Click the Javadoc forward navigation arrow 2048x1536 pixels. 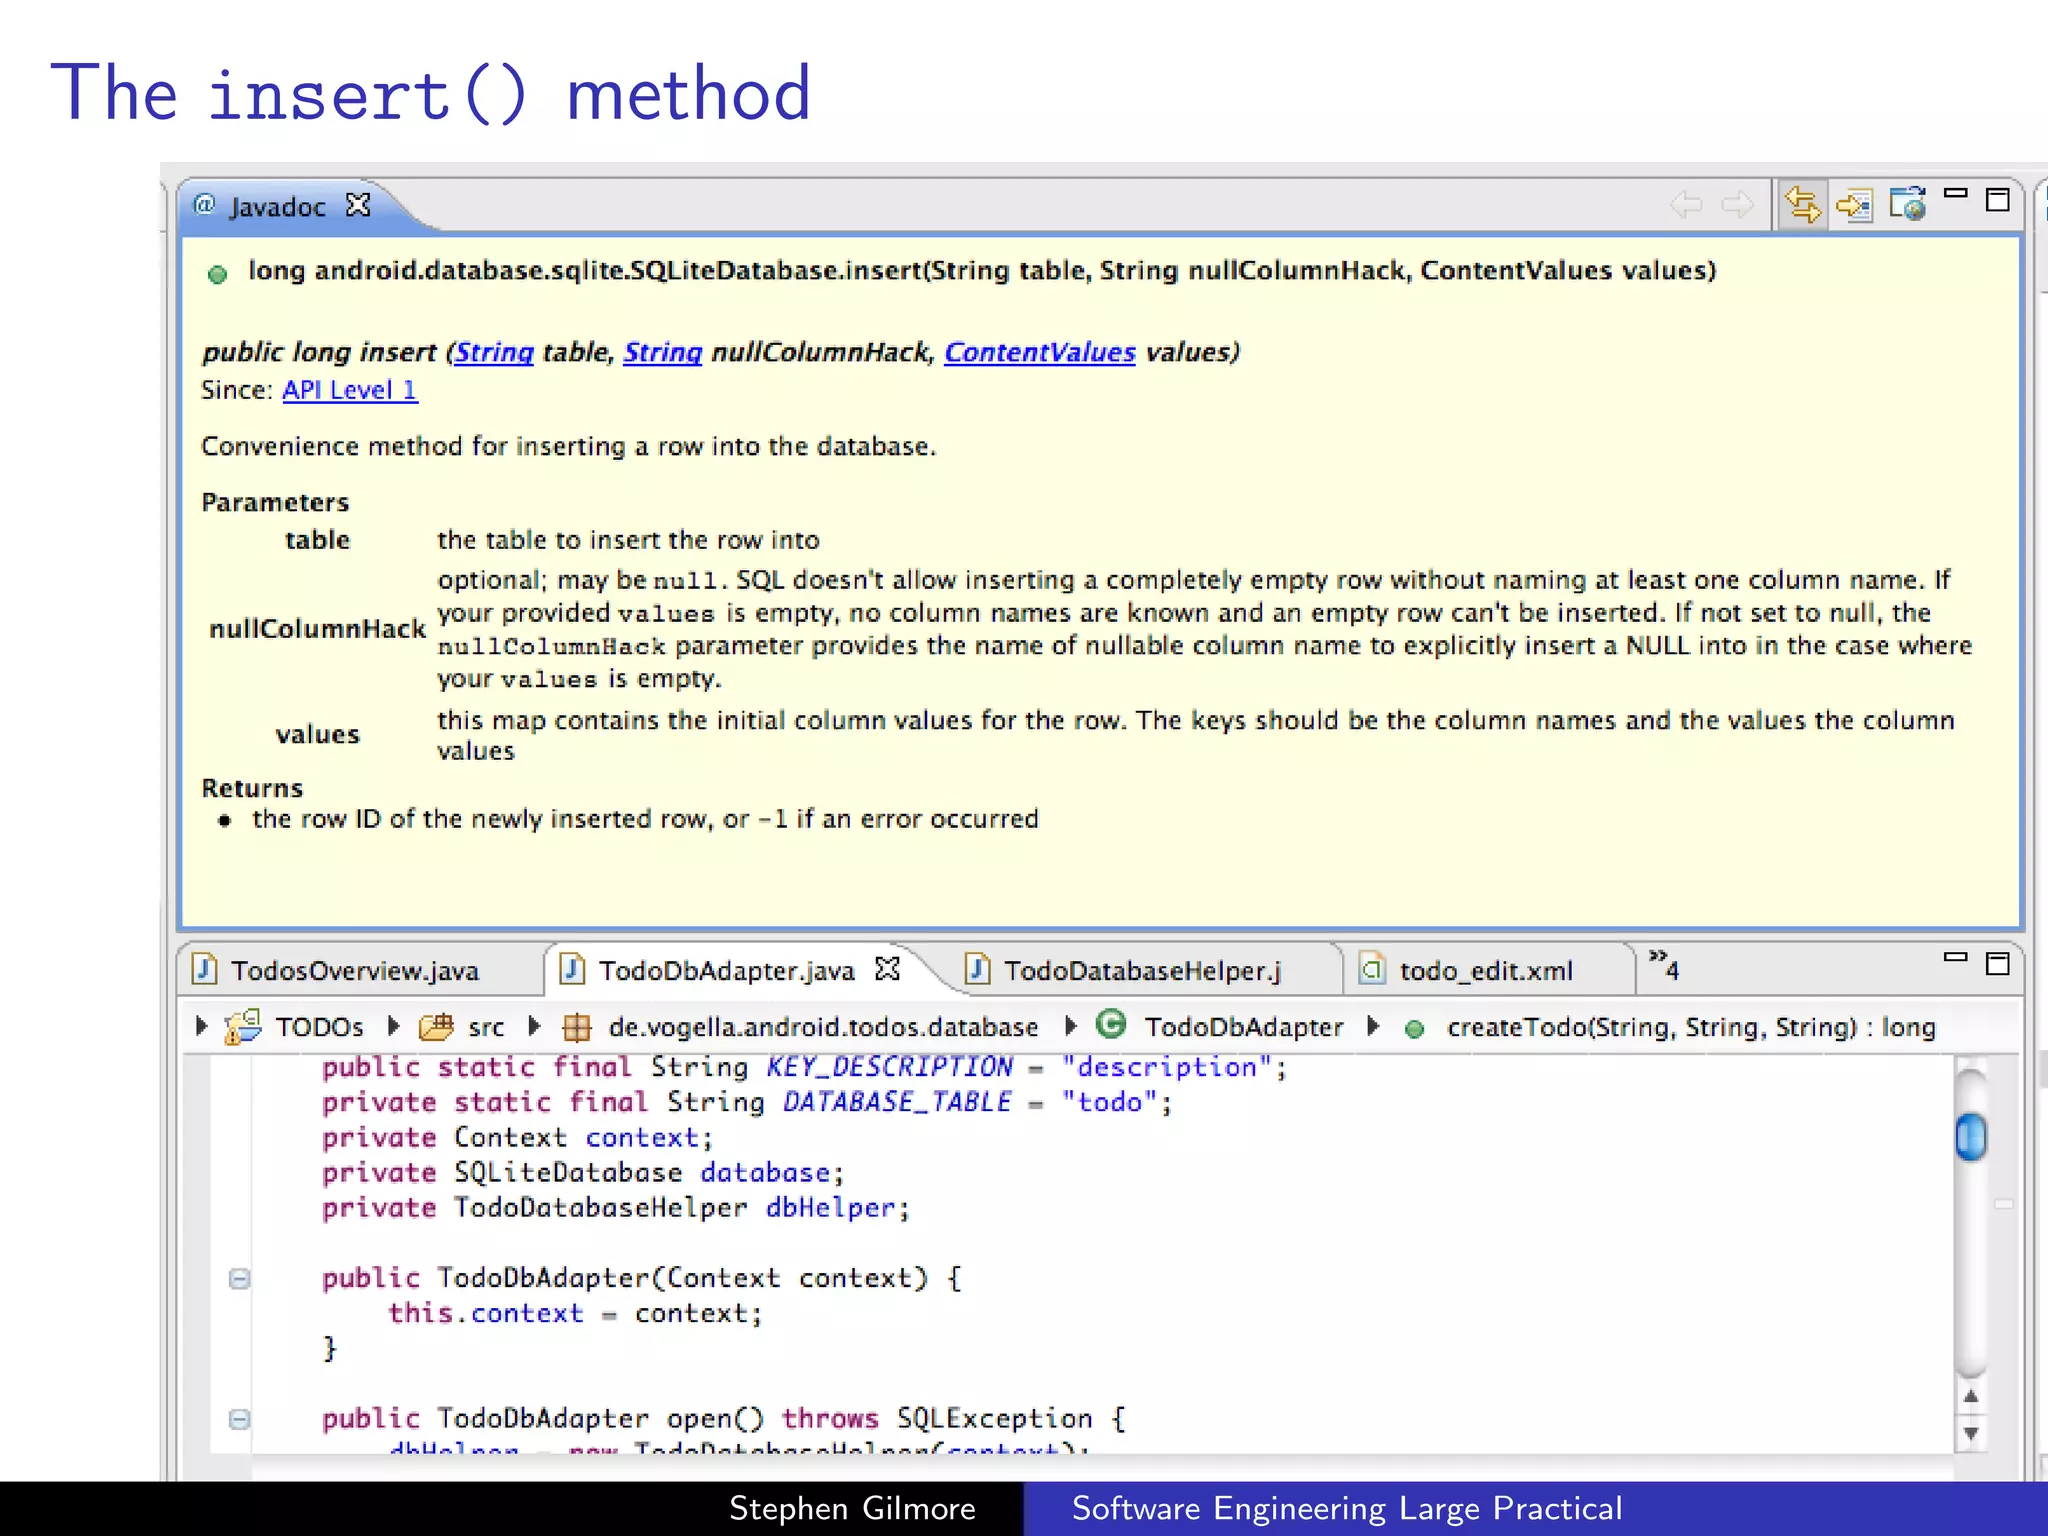pos(1737,205)
